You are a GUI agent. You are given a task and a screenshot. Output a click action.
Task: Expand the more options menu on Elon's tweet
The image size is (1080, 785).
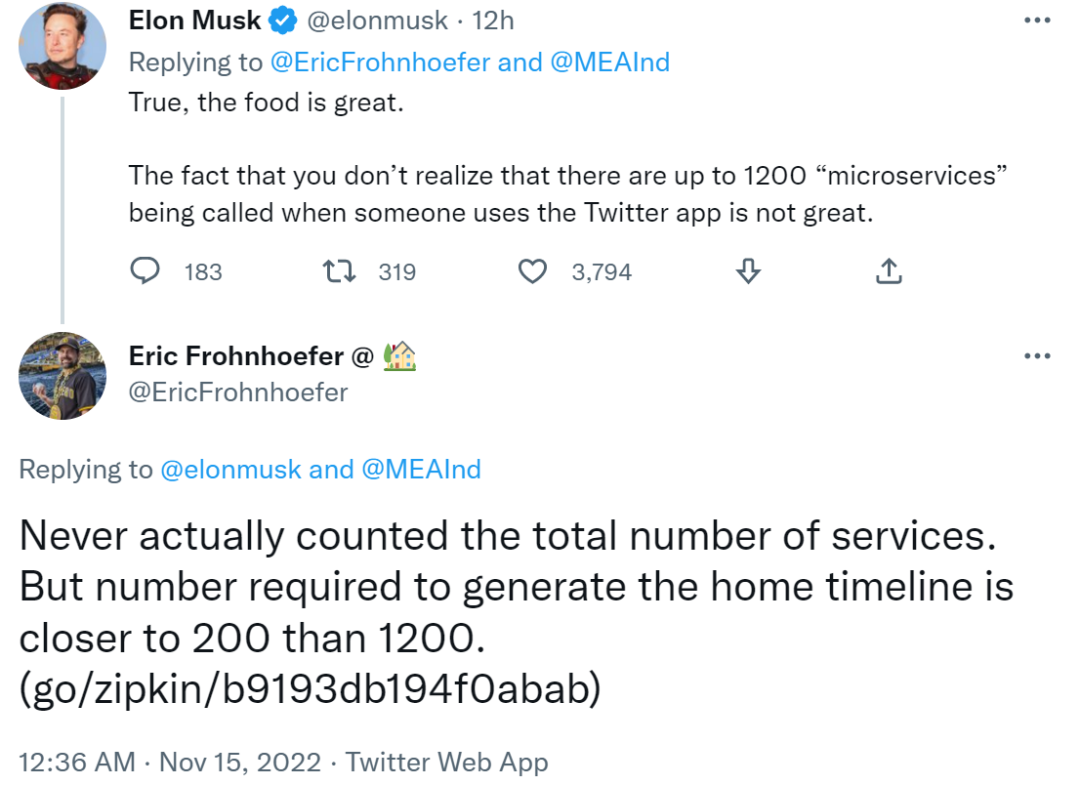[x=1038, y=20]
